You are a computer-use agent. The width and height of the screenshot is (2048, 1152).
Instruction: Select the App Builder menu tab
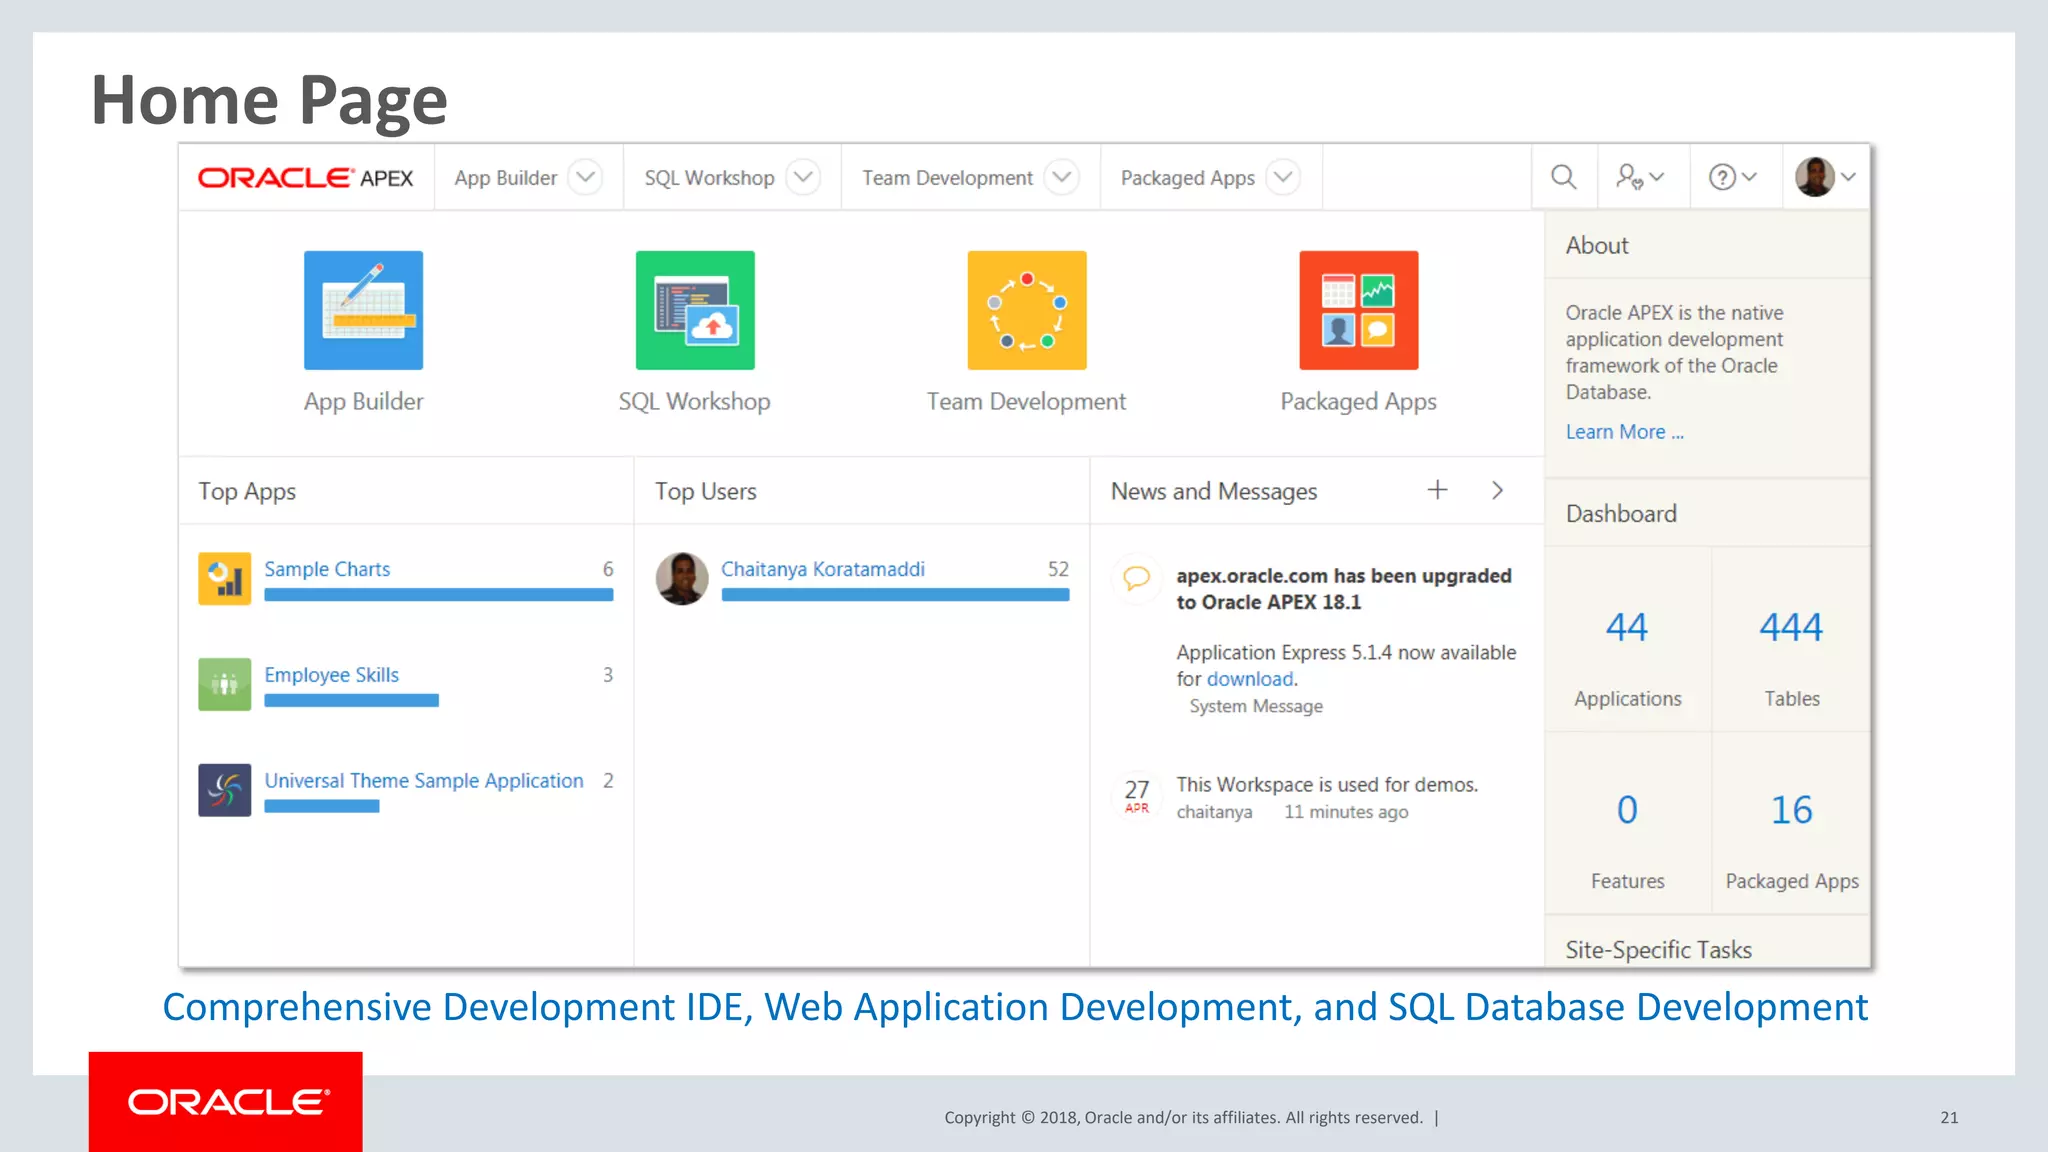pos(505,178)
